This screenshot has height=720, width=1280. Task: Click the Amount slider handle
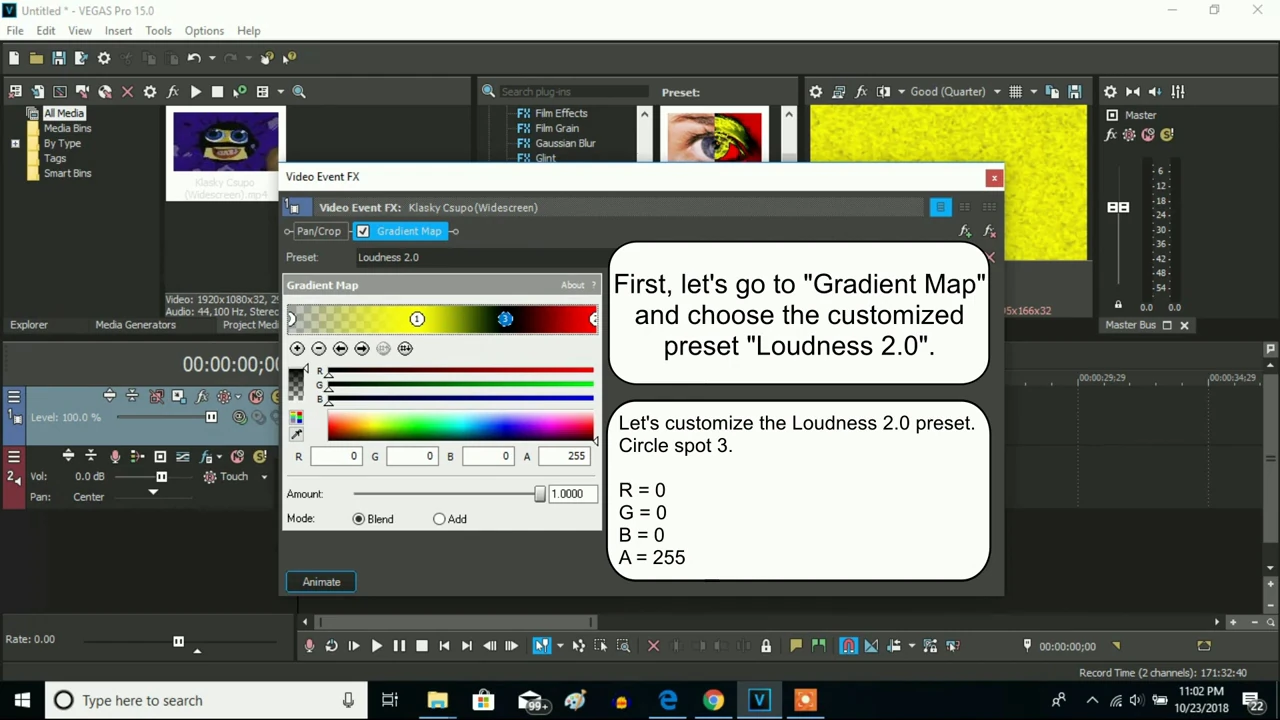click(540, 494)
